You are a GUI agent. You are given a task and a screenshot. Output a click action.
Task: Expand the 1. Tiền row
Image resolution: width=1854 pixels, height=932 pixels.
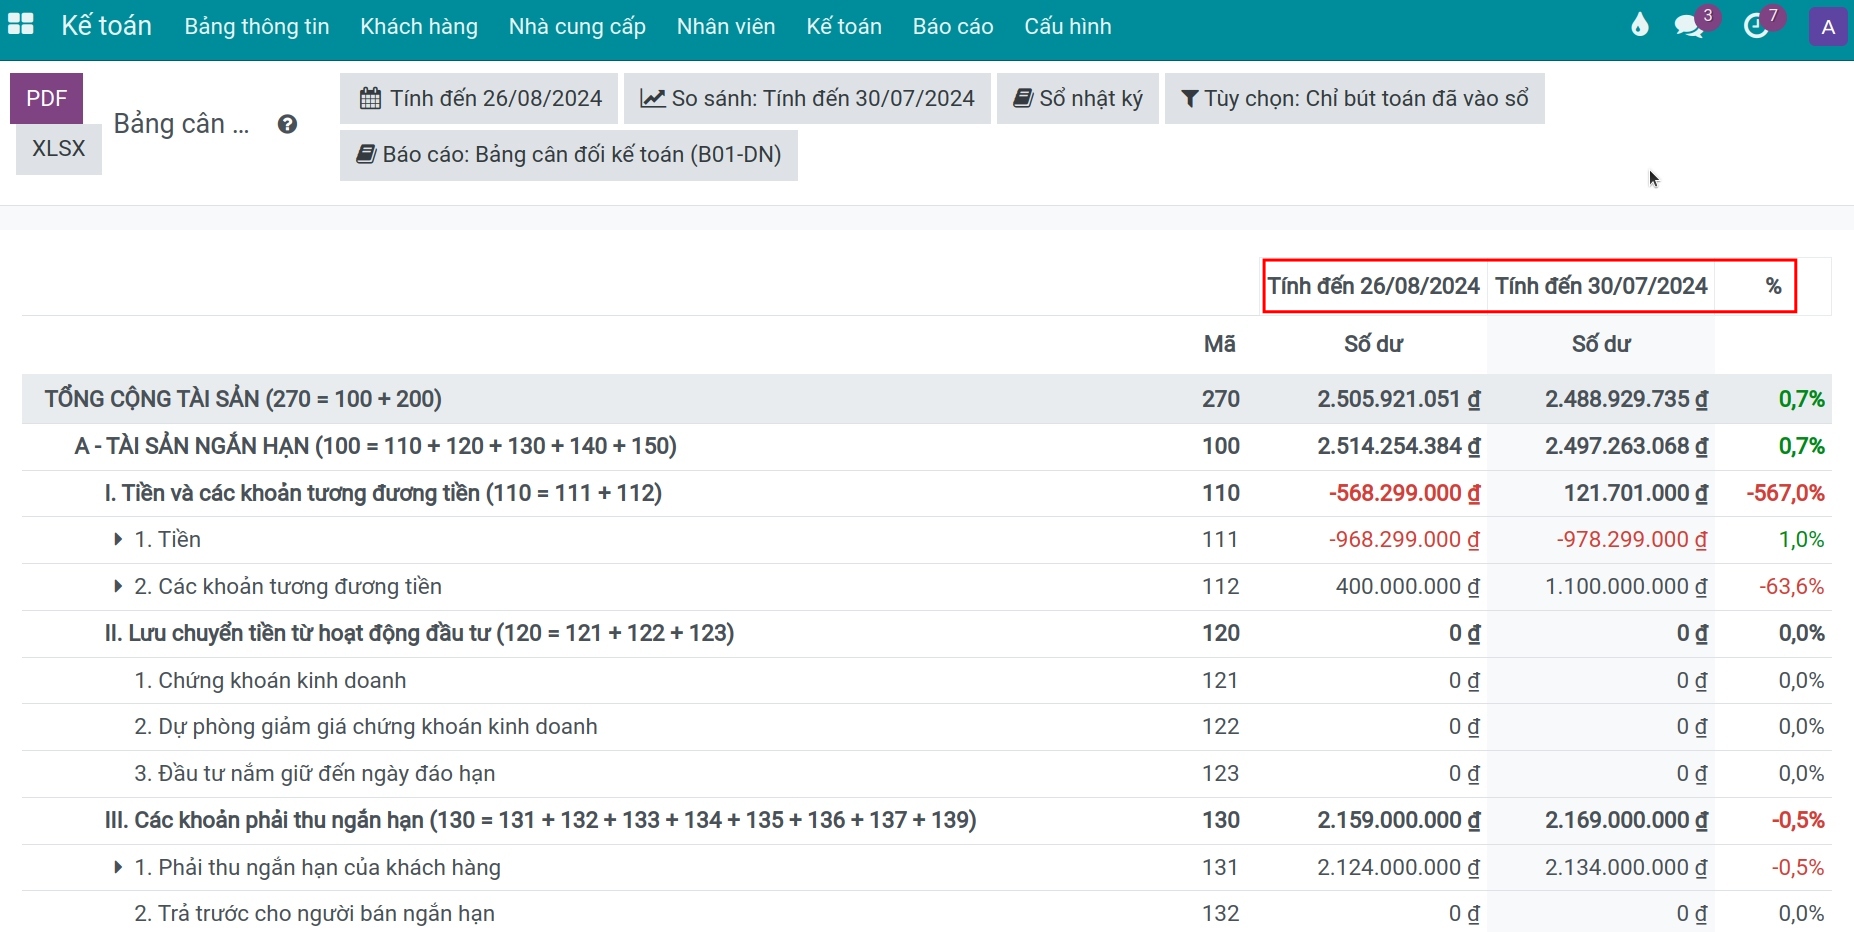point(118,540)
